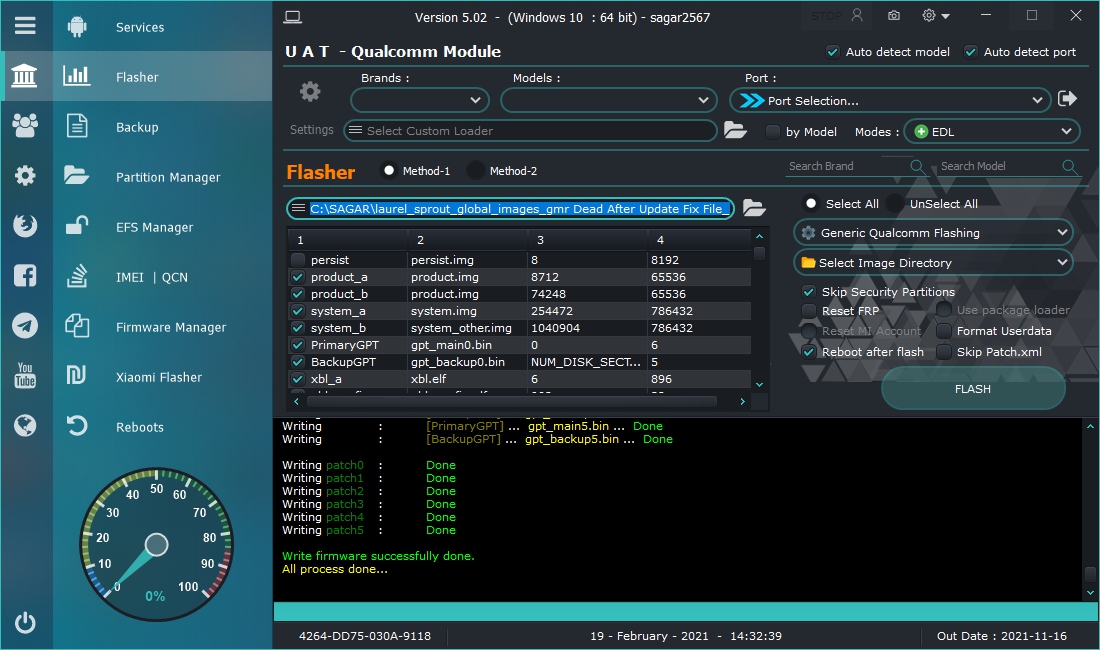Viewport: 1100px width, 650px height.
Task: Click the firmware path input field
Action: [x=511, y=208]
